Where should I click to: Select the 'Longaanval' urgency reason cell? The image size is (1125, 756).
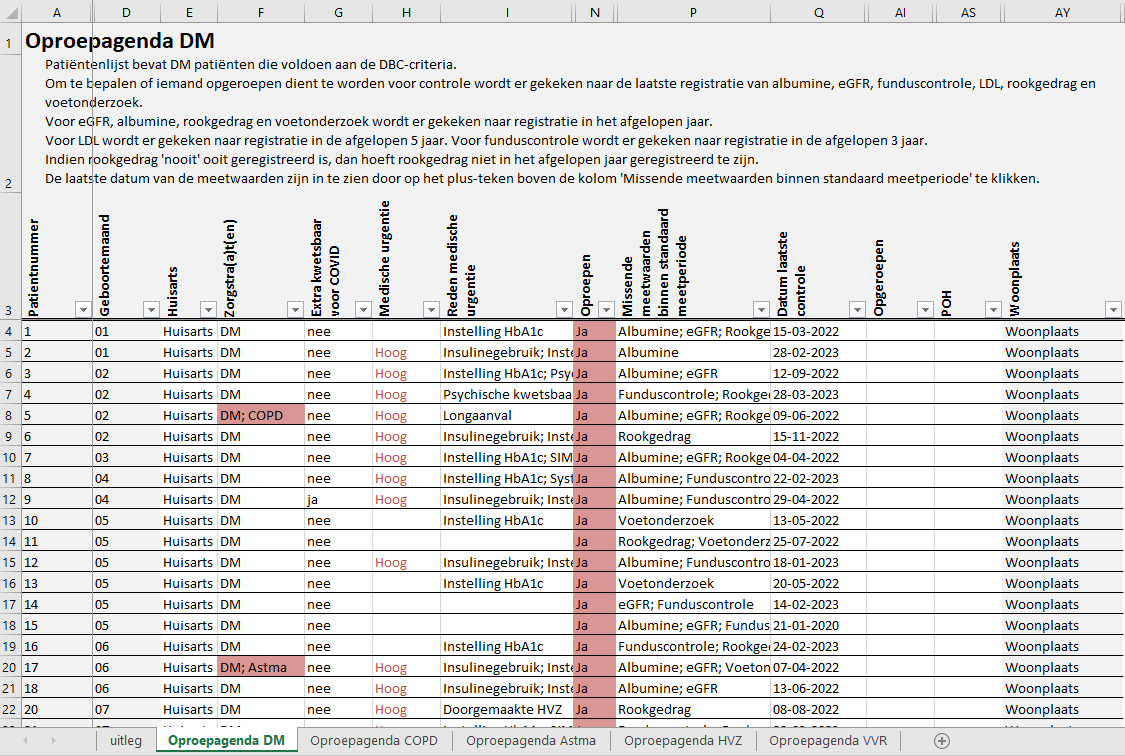pos(507,415)
